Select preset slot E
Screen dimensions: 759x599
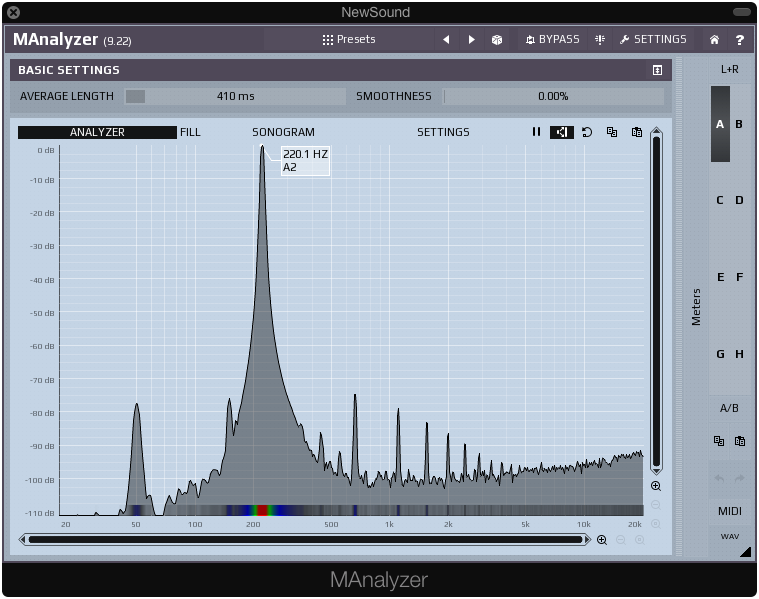720,277
